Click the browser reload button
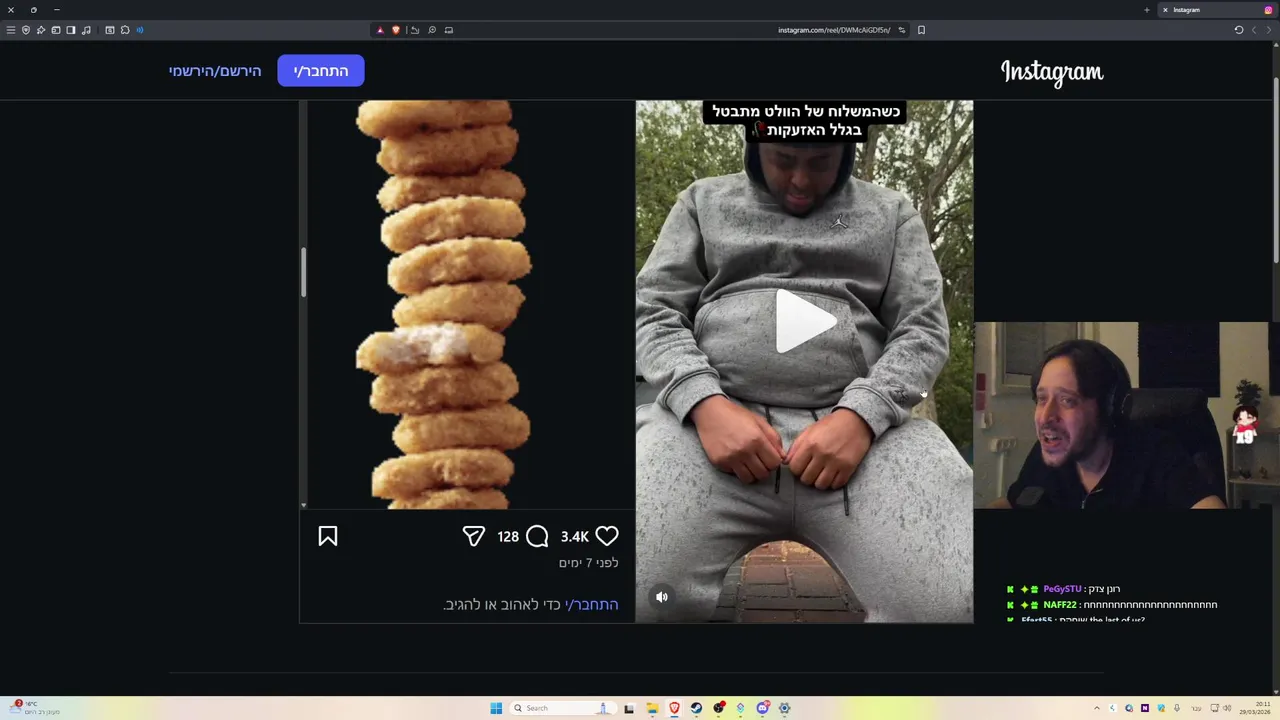This screenshot has width=1280, height=720. click(x=1239, y=30)
